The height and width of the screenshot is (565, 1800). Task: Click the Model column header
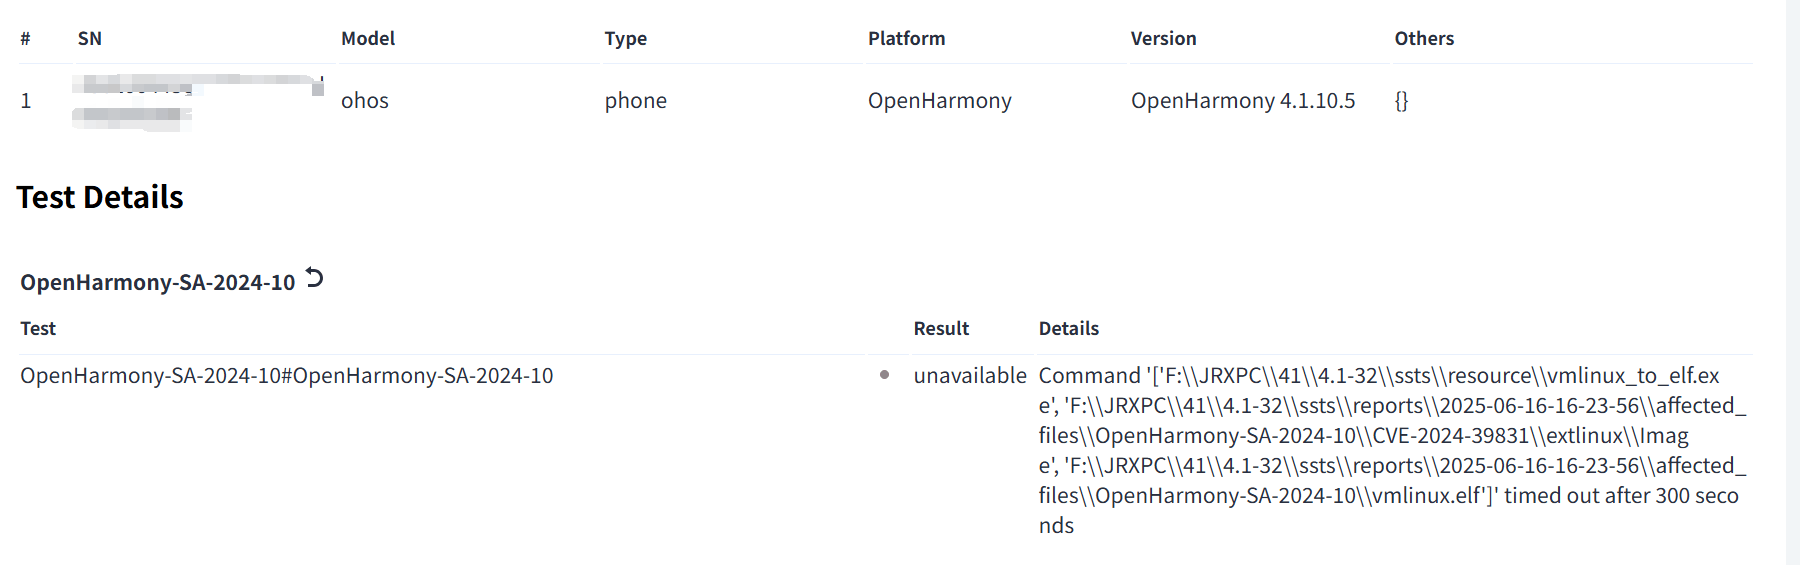[368, 38]
